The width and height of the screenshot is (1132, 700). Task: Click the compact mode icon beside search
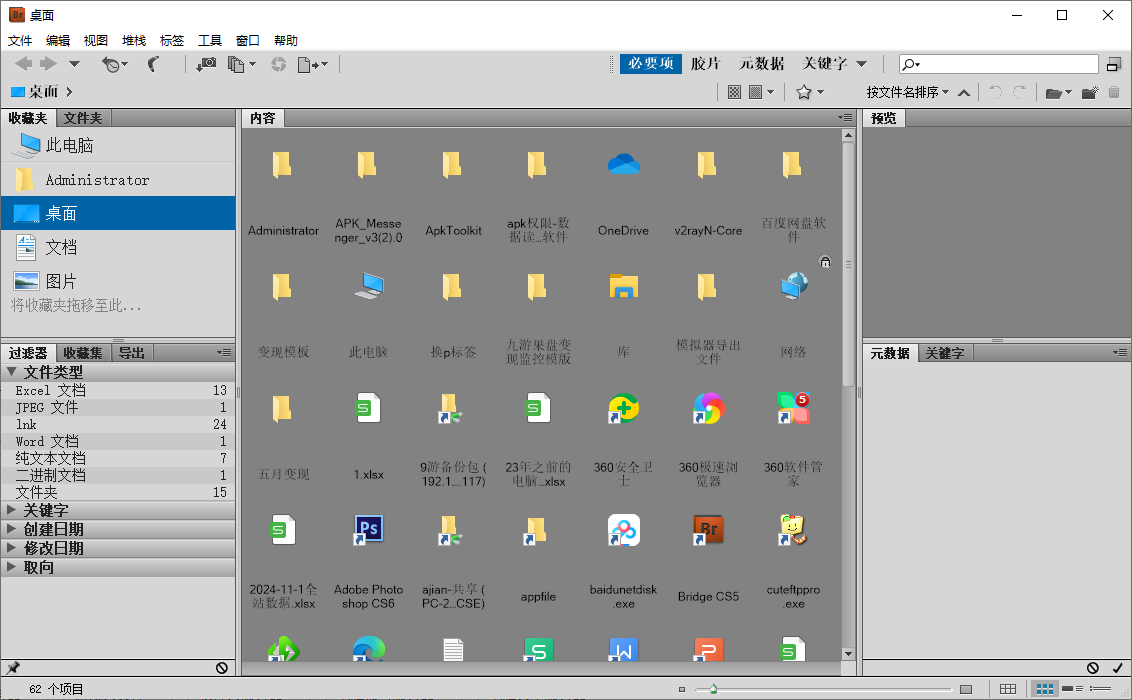click(x=1114, y=64)
